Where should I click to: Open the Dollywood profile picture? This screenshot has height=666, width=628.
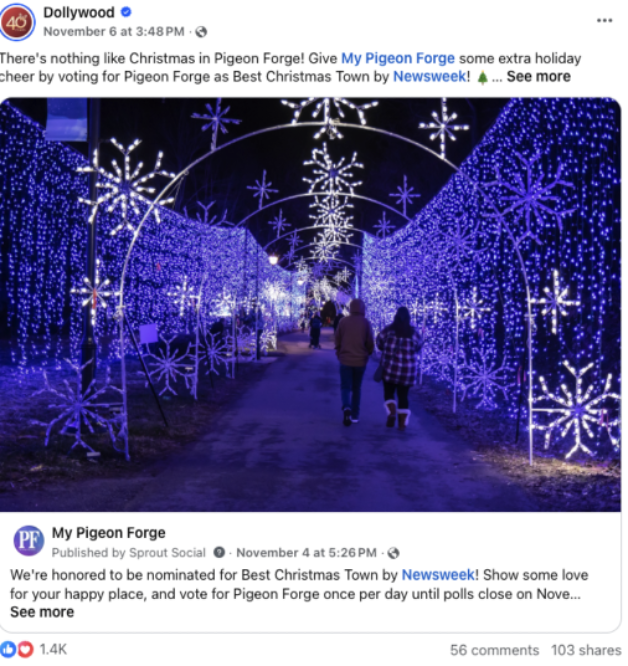click(17, 22)
